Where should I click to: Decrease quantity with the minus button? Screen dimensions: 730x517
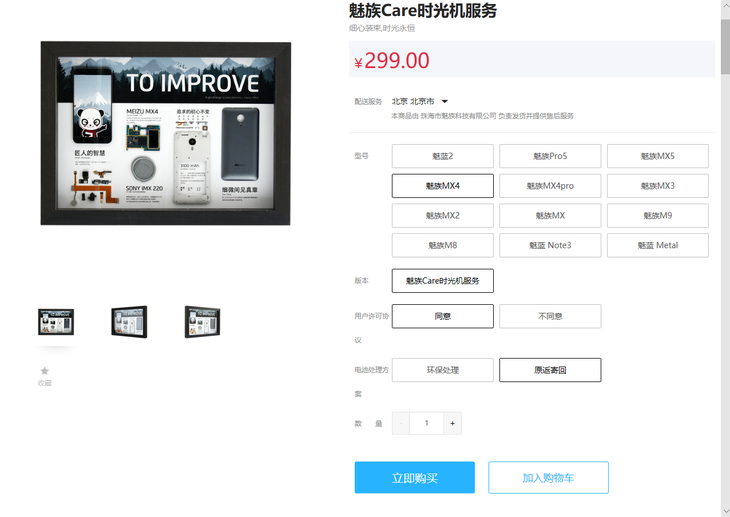tap(401, 423)
